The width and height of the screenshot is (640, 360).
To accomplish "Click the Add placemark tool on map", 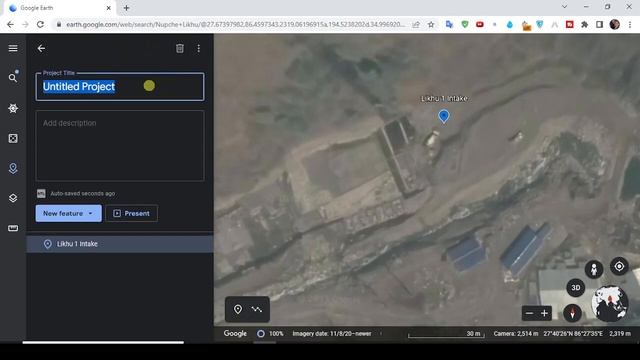I will pos(238,309).
